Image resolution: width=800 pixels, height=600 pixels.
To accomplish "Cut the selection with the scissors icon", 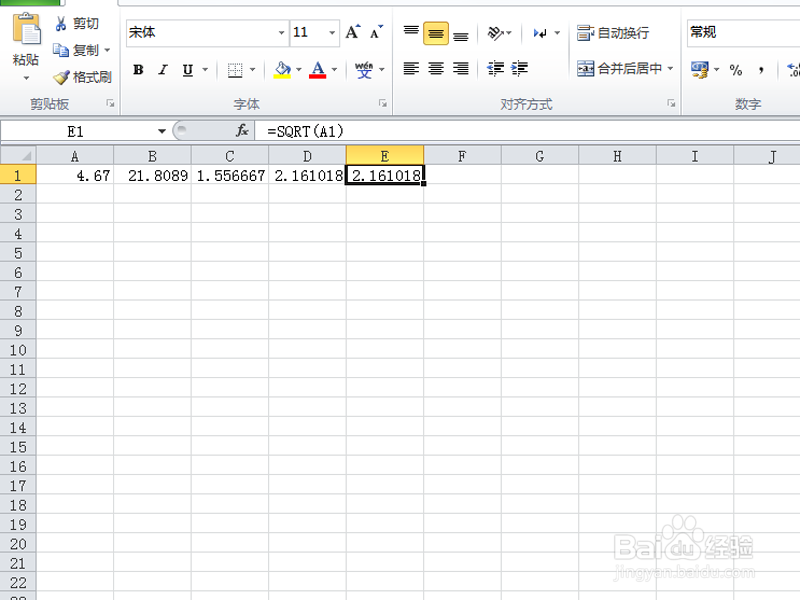I will tap(61, 23).
